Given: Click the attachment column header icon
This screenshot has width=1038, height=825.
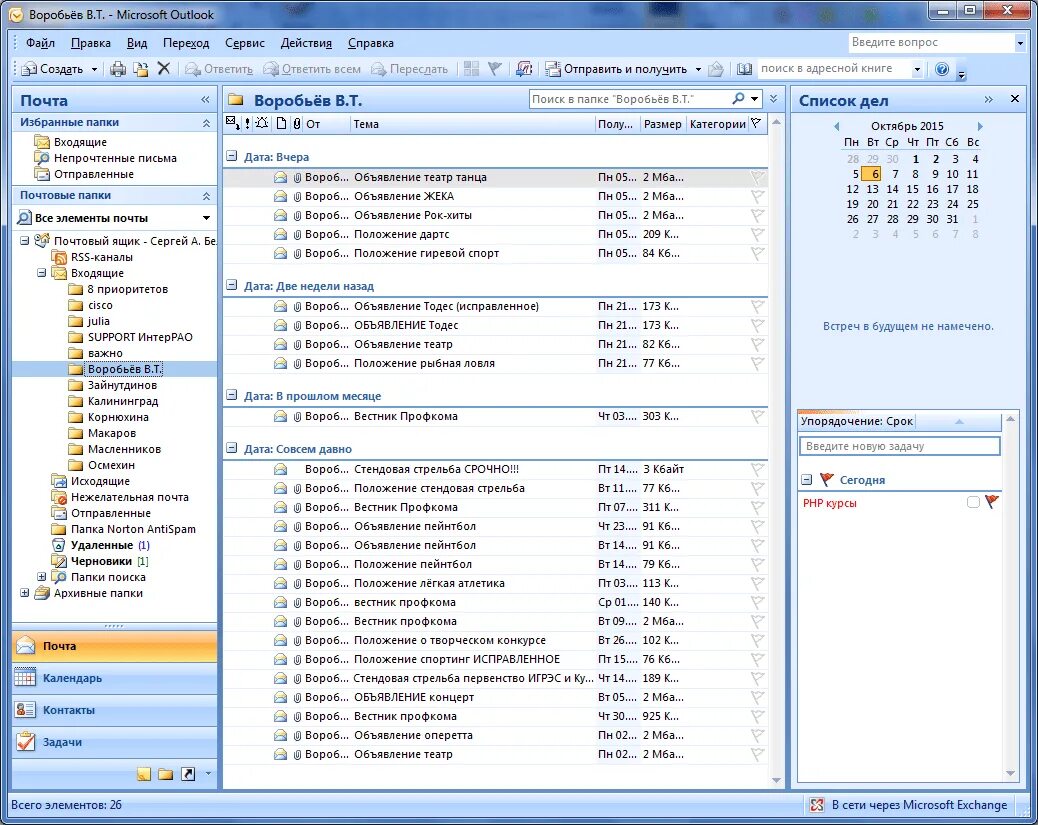Looking at the screenshot, I should point(297,123).
